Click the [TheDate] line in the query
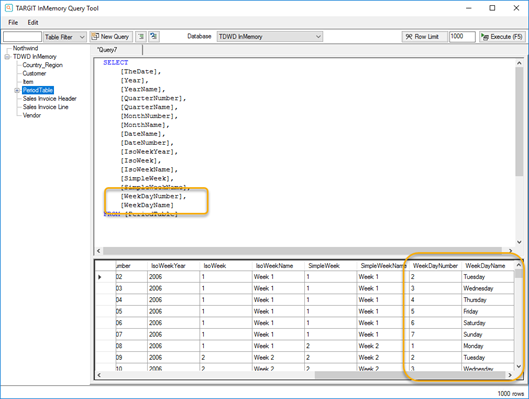 pyautogui.click(x=141, y=72)
